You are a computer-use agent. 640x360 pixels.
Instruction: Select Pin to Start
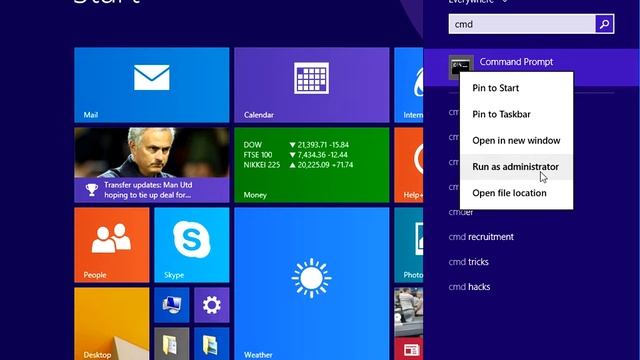point(516,88)
